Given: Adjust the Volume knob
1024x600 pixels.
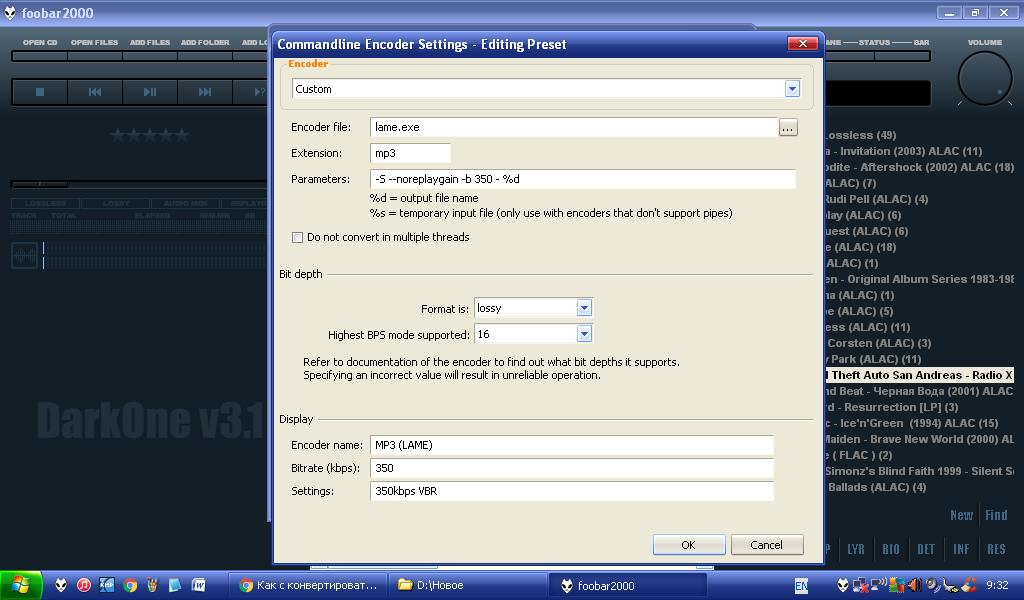Looking at the screenshot, I should [984, 78].
